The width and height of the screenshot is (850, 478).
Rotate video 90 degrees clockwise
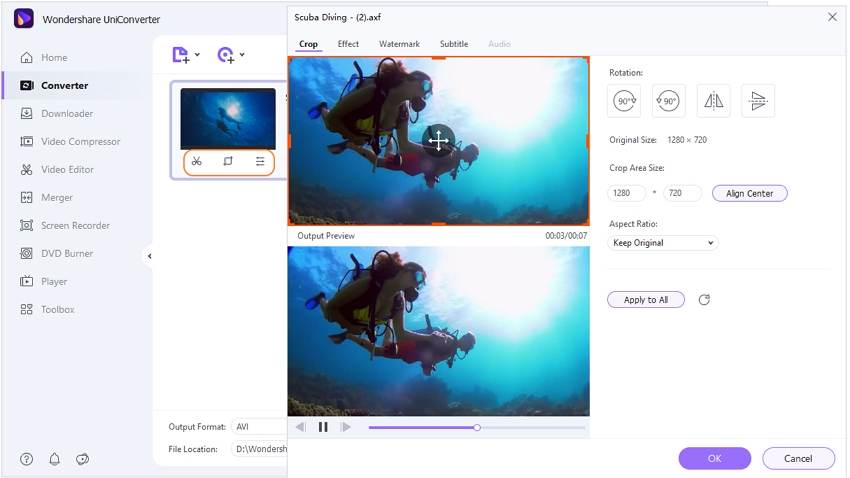point(624,101)
